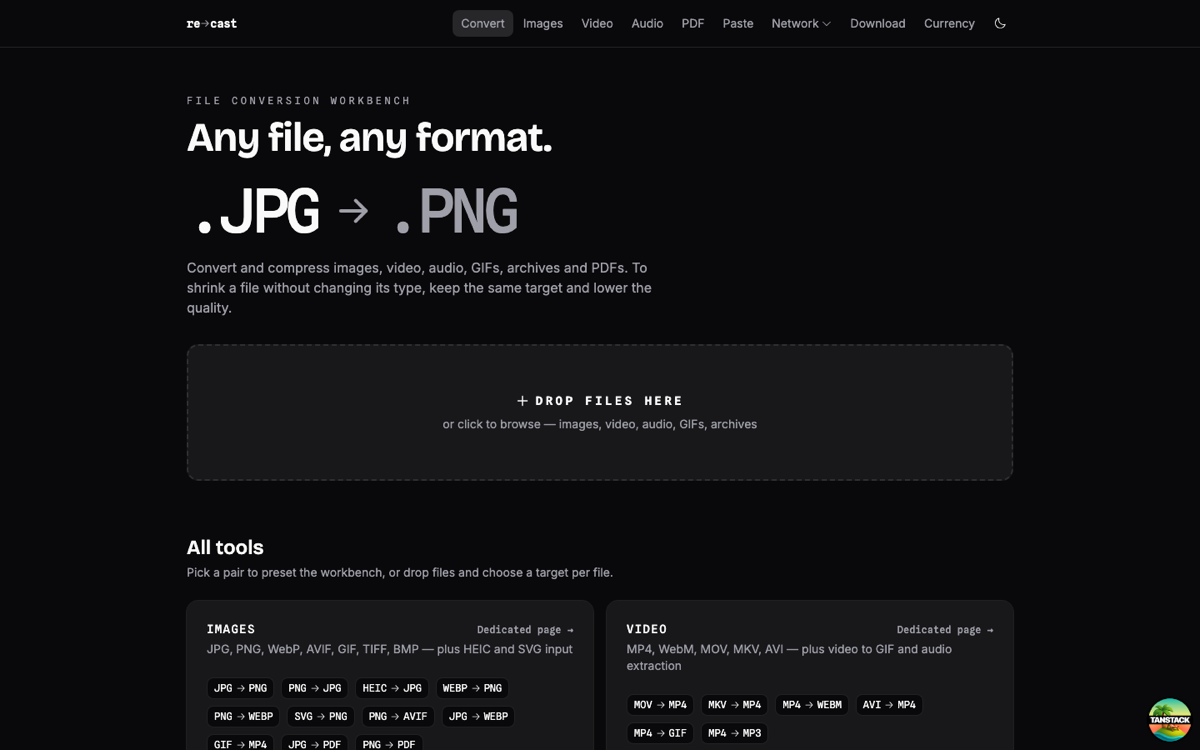
Task: Open the PDF nav item
Action: (x=693, y=23)
